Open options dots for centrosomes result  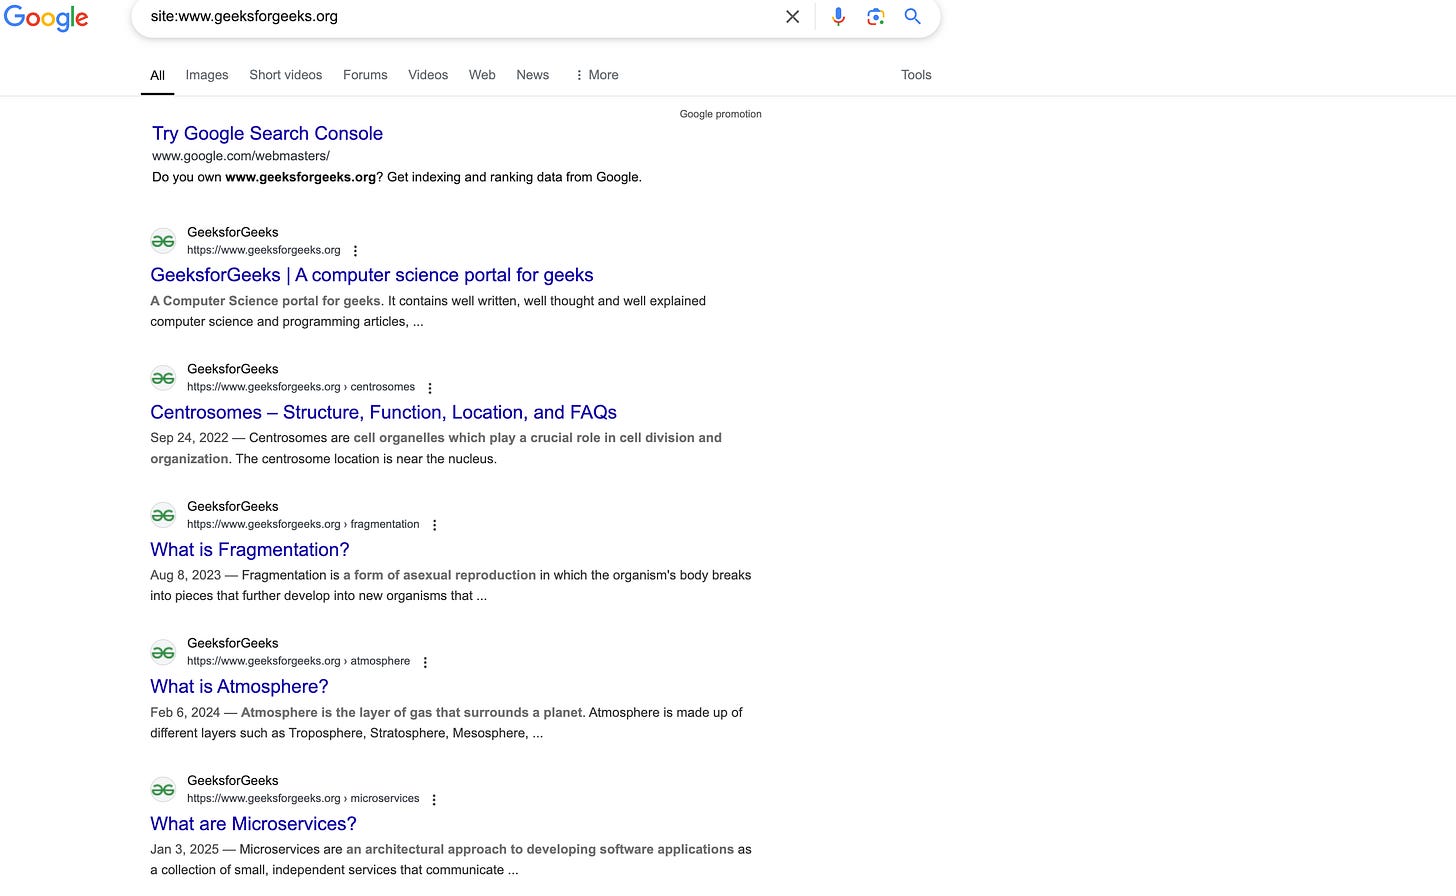[x=430, y=388]
